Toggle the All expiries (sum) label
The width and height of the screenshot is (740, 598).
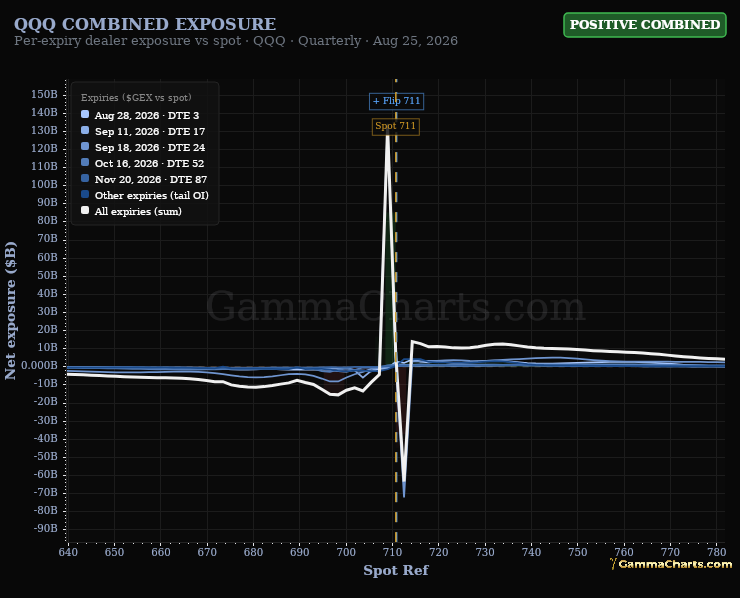click(x=138, y=211)
